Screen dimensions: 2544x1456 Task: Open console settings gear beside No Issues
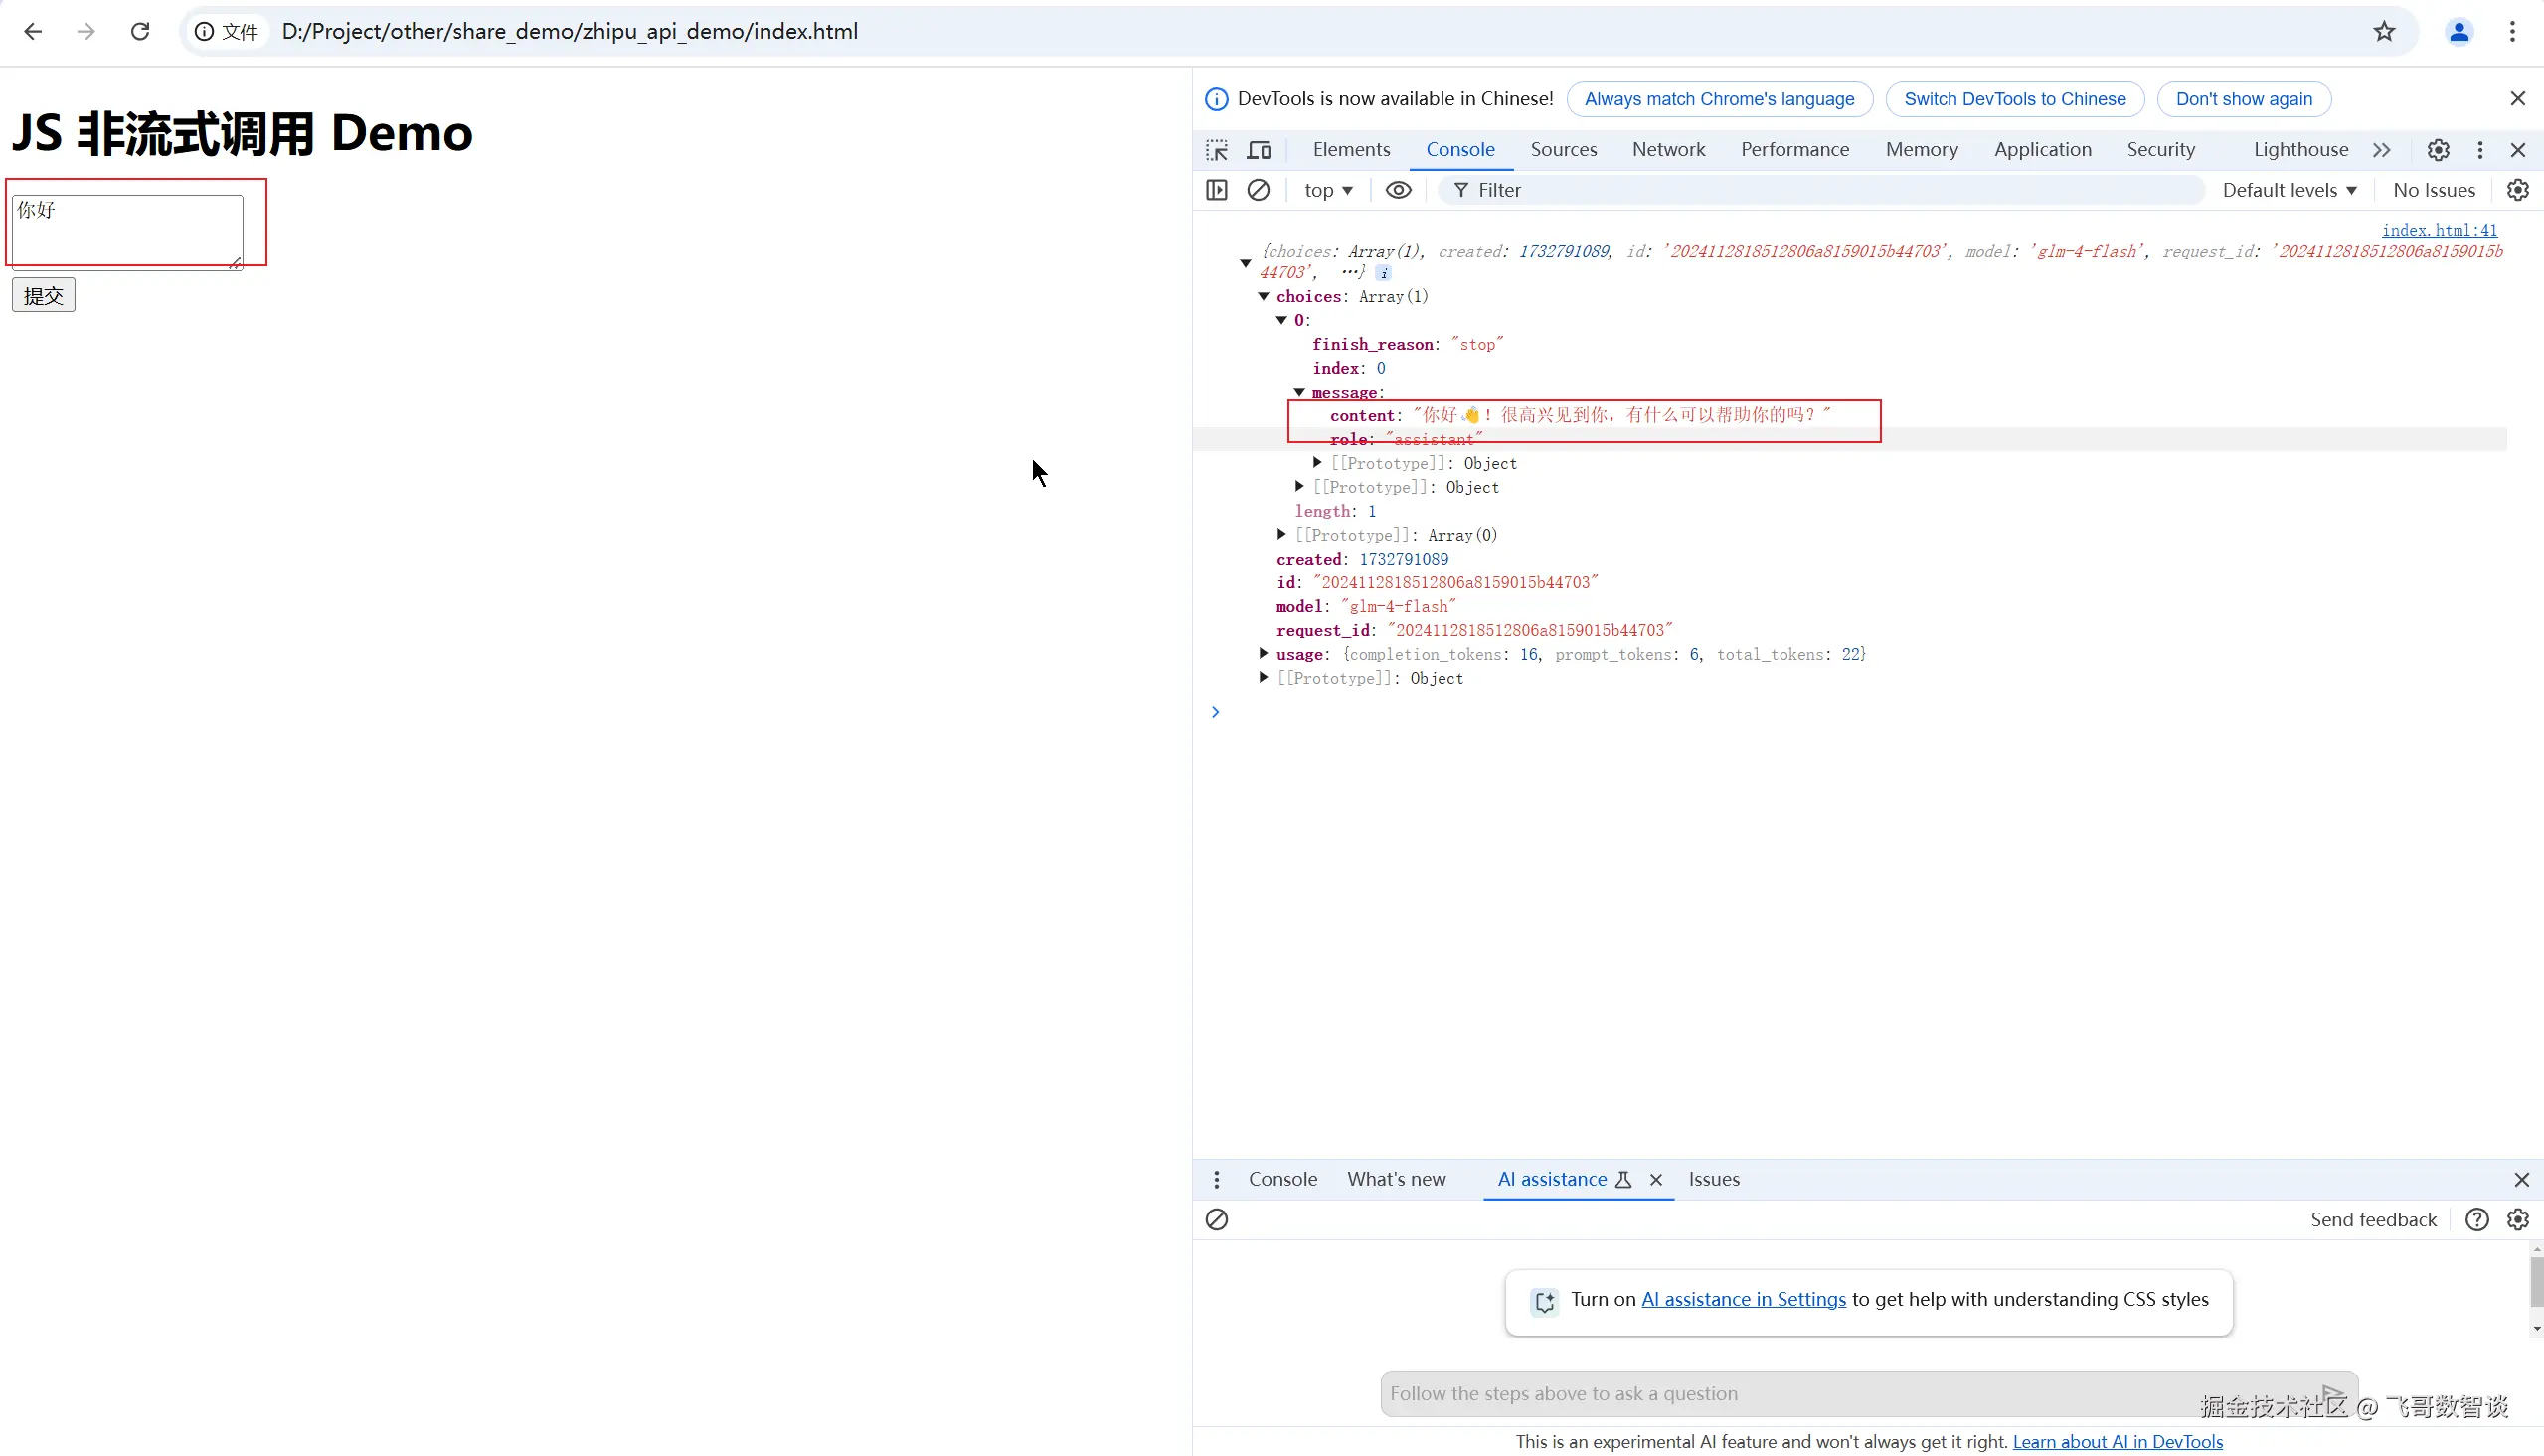coord(2517,190)
